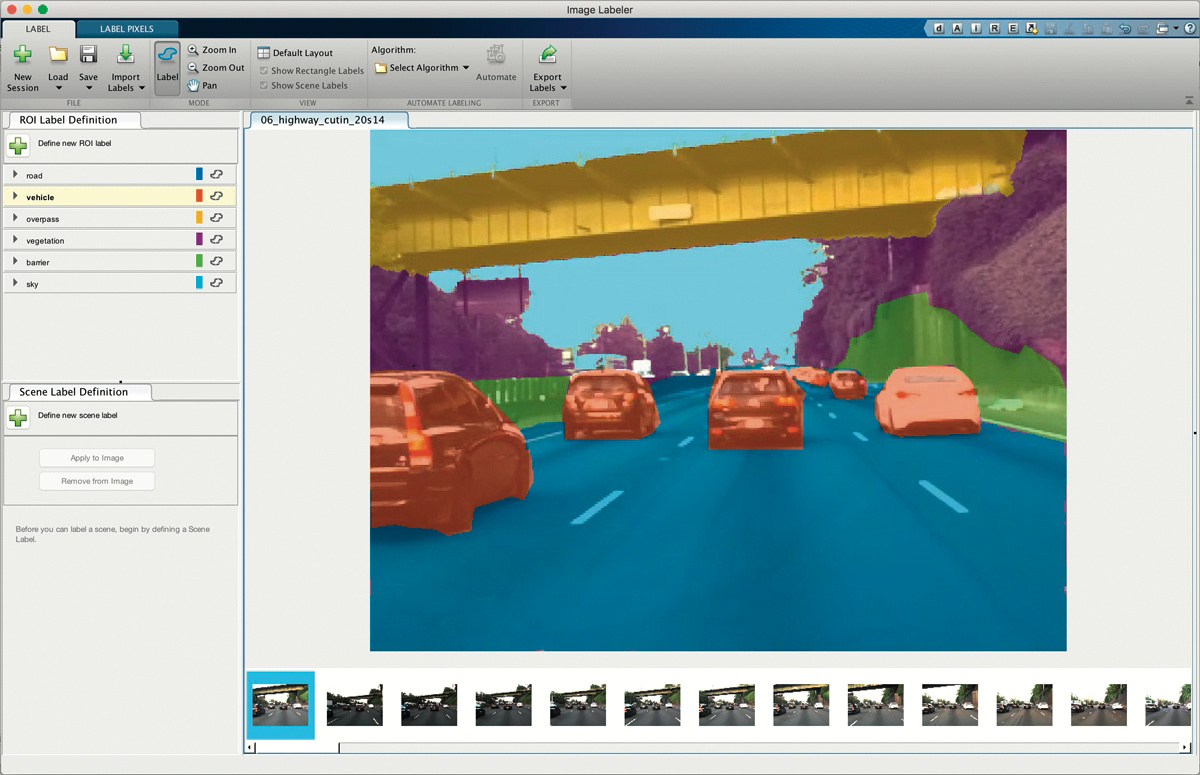Open the Select Algorithm dropdown
Image resolution: width=1200 pixels, height=775 pixels.
click(x=422, y=68)
